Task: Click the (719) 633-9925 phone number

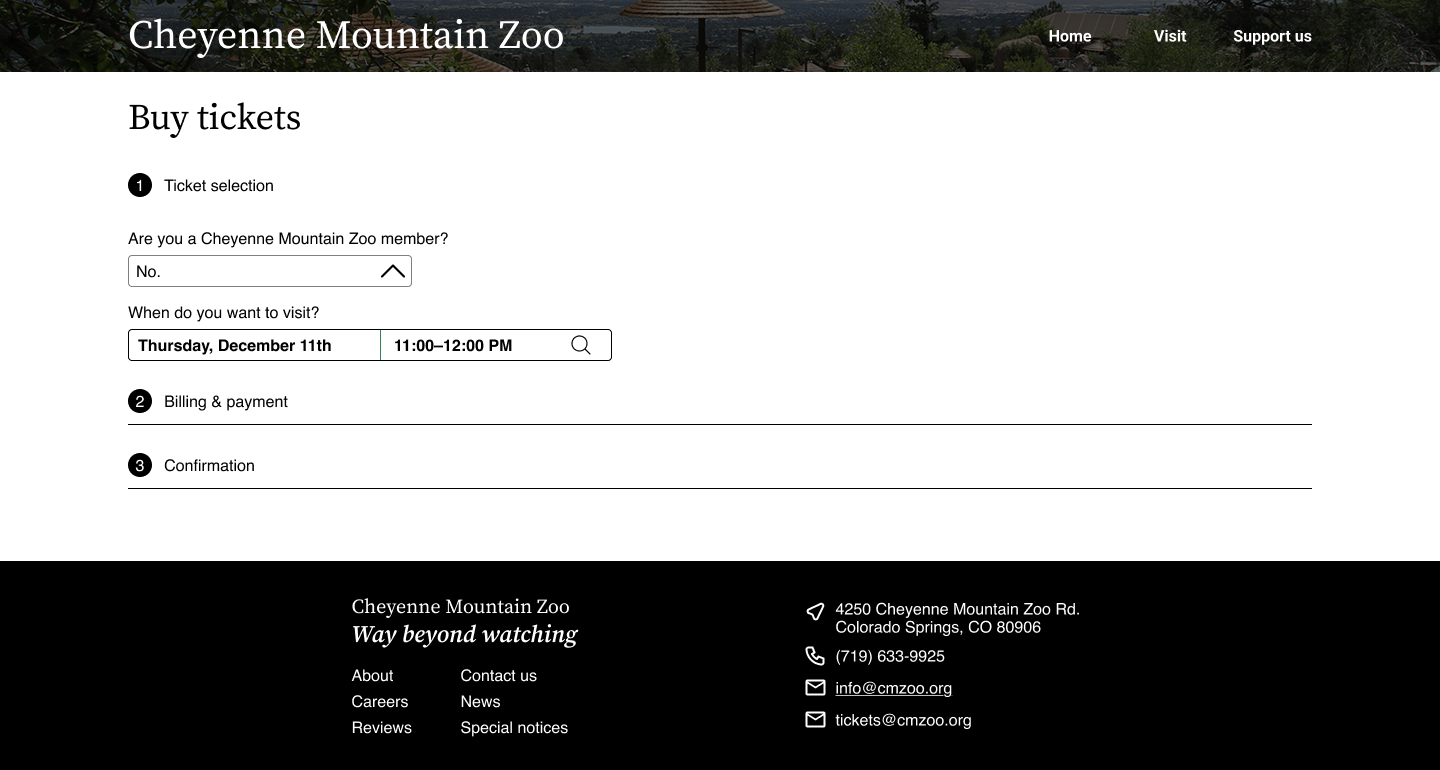Action: tap(890, 656)
